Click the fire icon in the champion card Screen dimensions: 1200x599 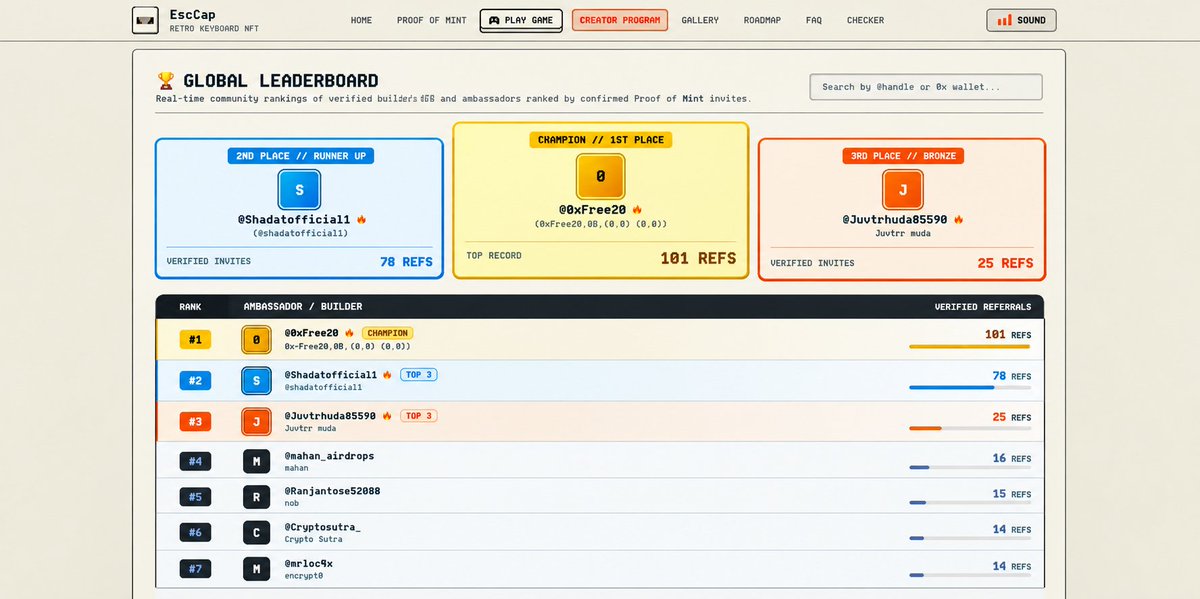pyautogui.click(x=637, y=210)
